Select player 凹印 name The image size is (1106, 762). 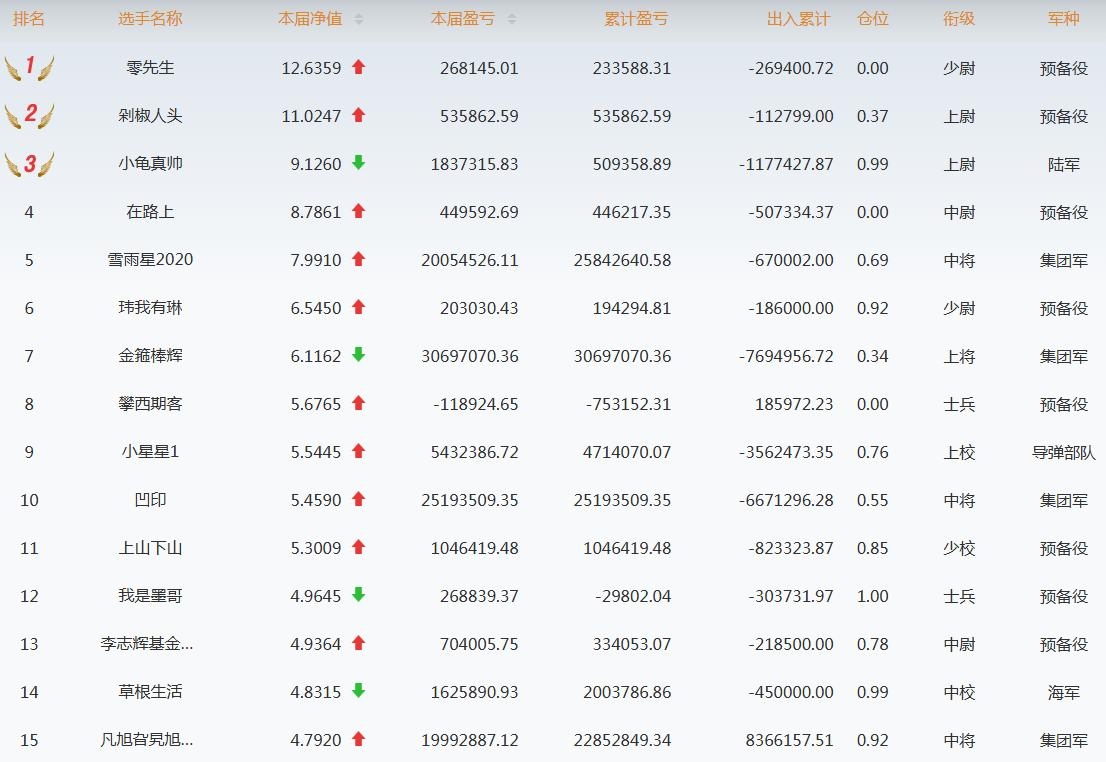coord(150,500)
